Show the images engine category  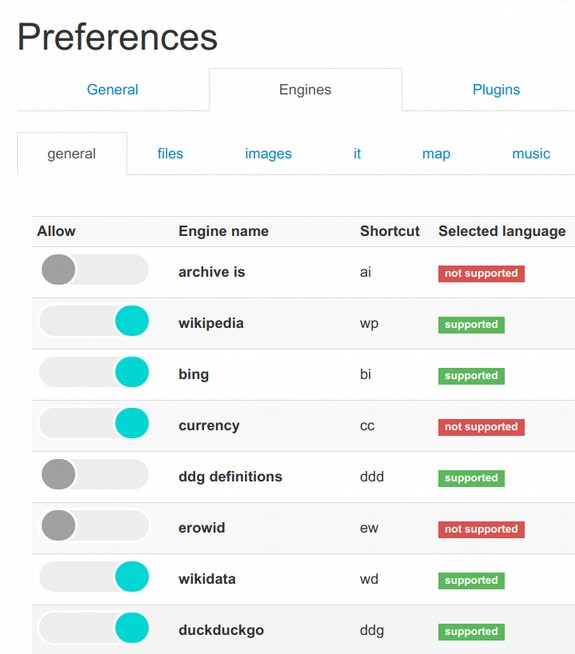[x=268, y=153]
